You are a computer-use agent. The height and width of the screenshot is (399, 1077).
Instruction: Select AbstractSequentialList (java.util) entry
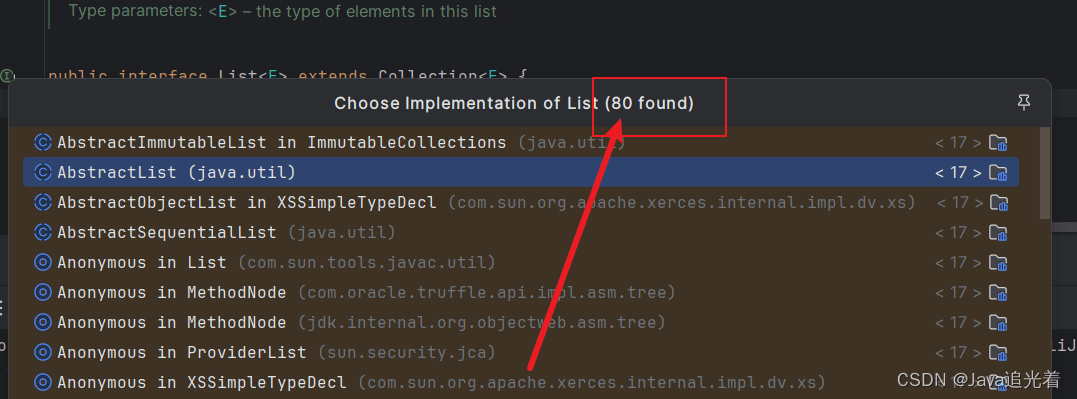521,232
